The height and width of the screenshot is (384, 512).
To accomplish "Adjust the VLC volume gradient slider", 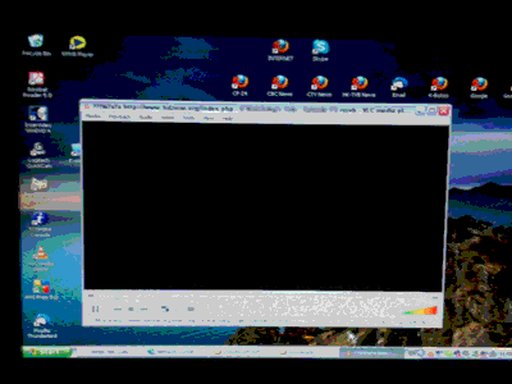I will [420, 311].
